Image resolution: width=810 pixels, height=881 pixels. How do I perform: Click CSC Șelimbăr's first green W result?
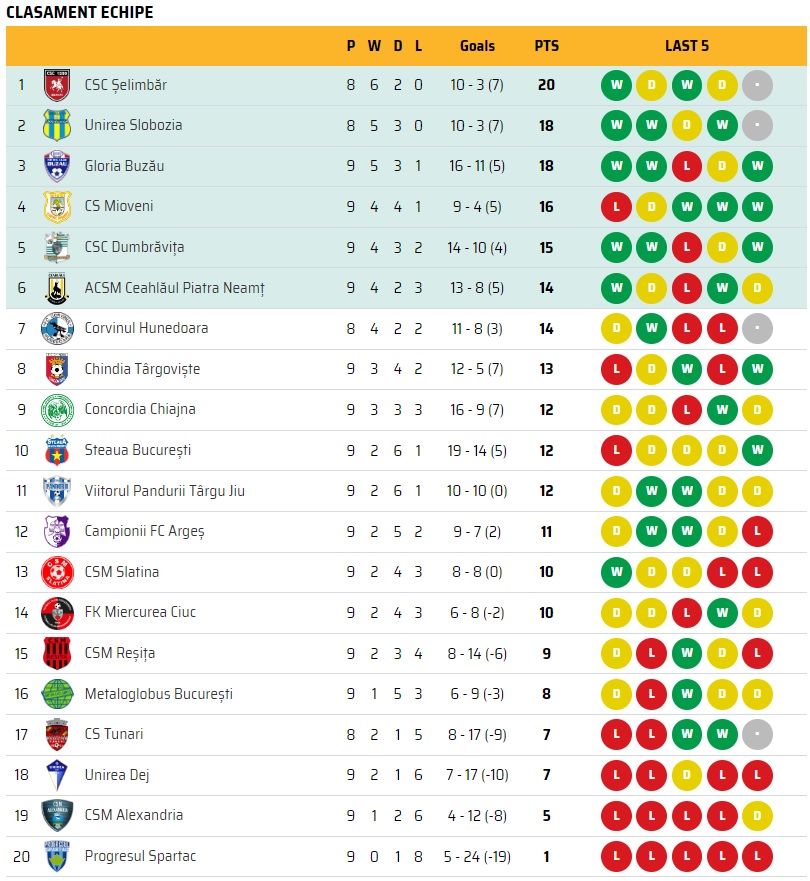[x=616, y=85]
